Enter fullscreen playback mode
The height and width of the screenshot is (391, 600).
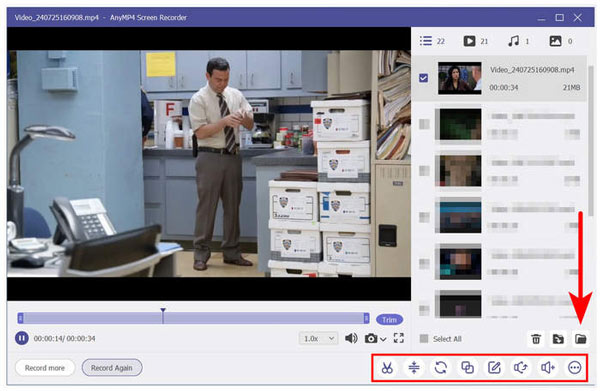[x=399, y=338]
